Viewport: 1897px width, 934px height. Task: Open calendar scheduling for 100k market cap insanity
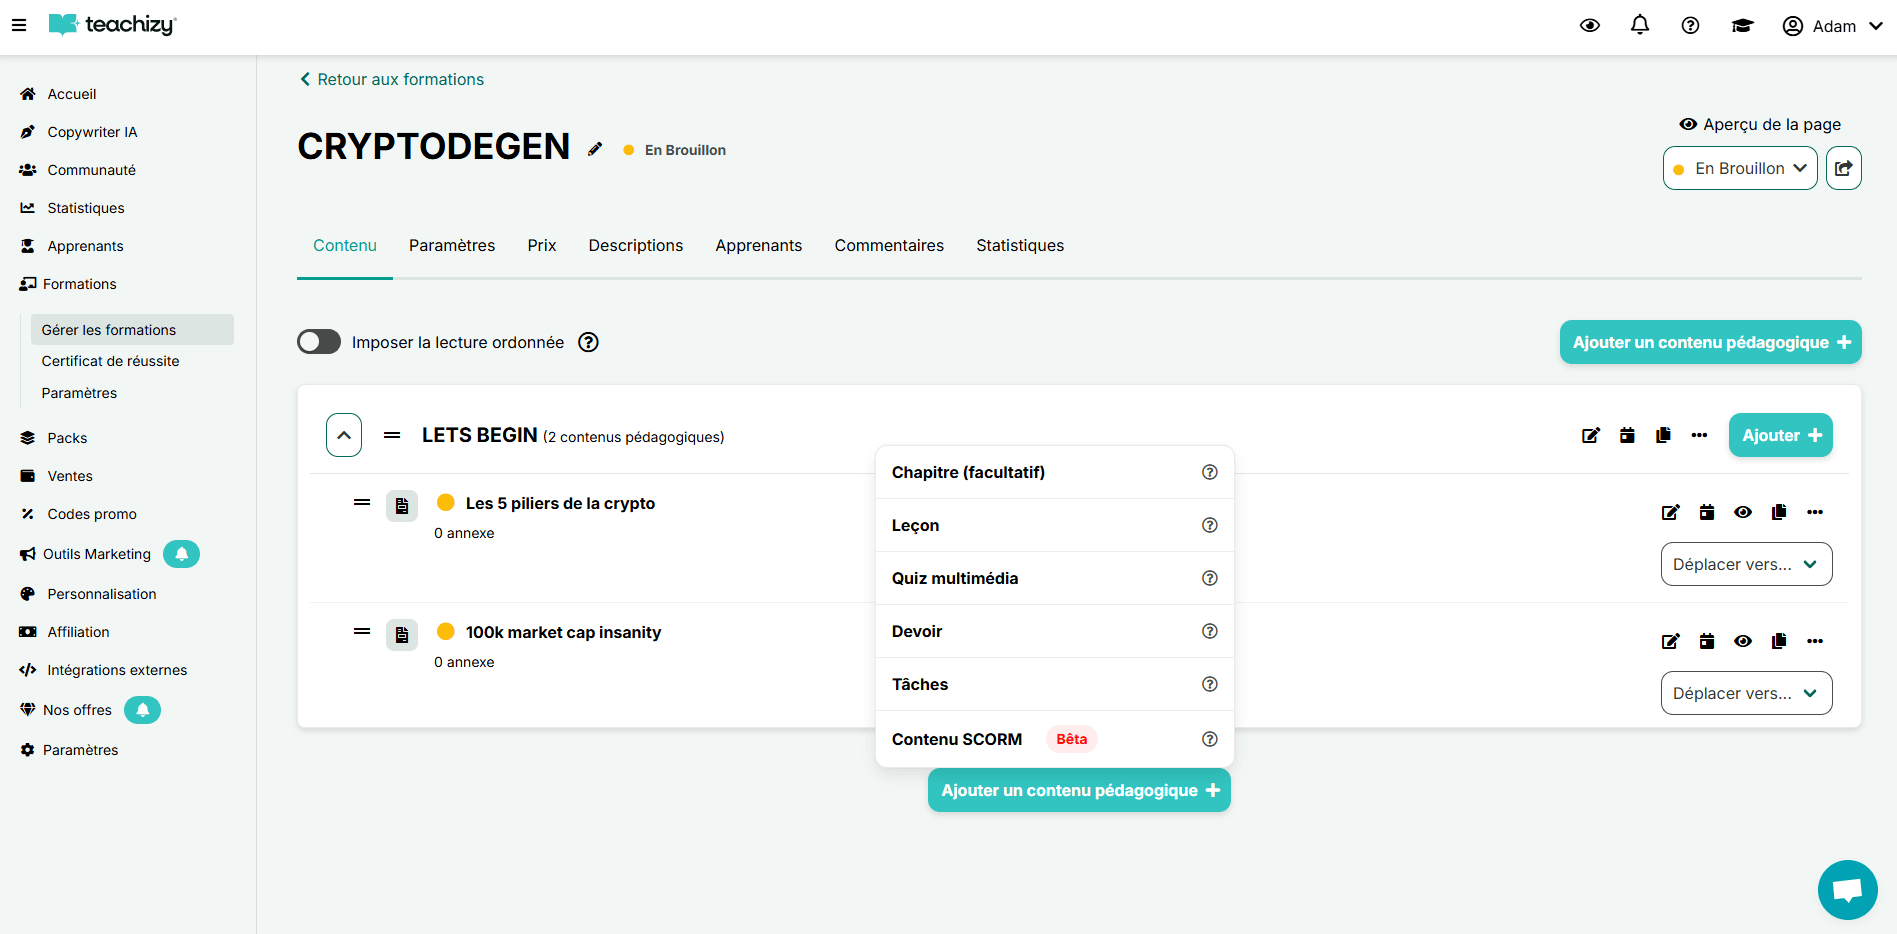(1706, 641)
